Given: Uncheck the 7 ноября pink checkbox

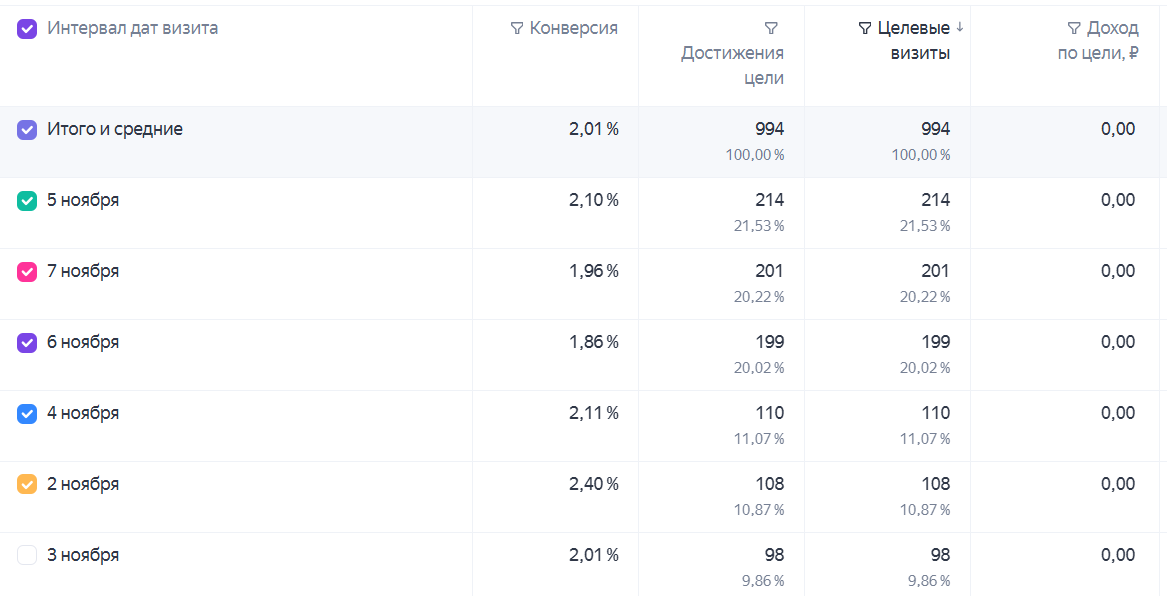Looking at the screenshot, I should [x=27, y=272].
